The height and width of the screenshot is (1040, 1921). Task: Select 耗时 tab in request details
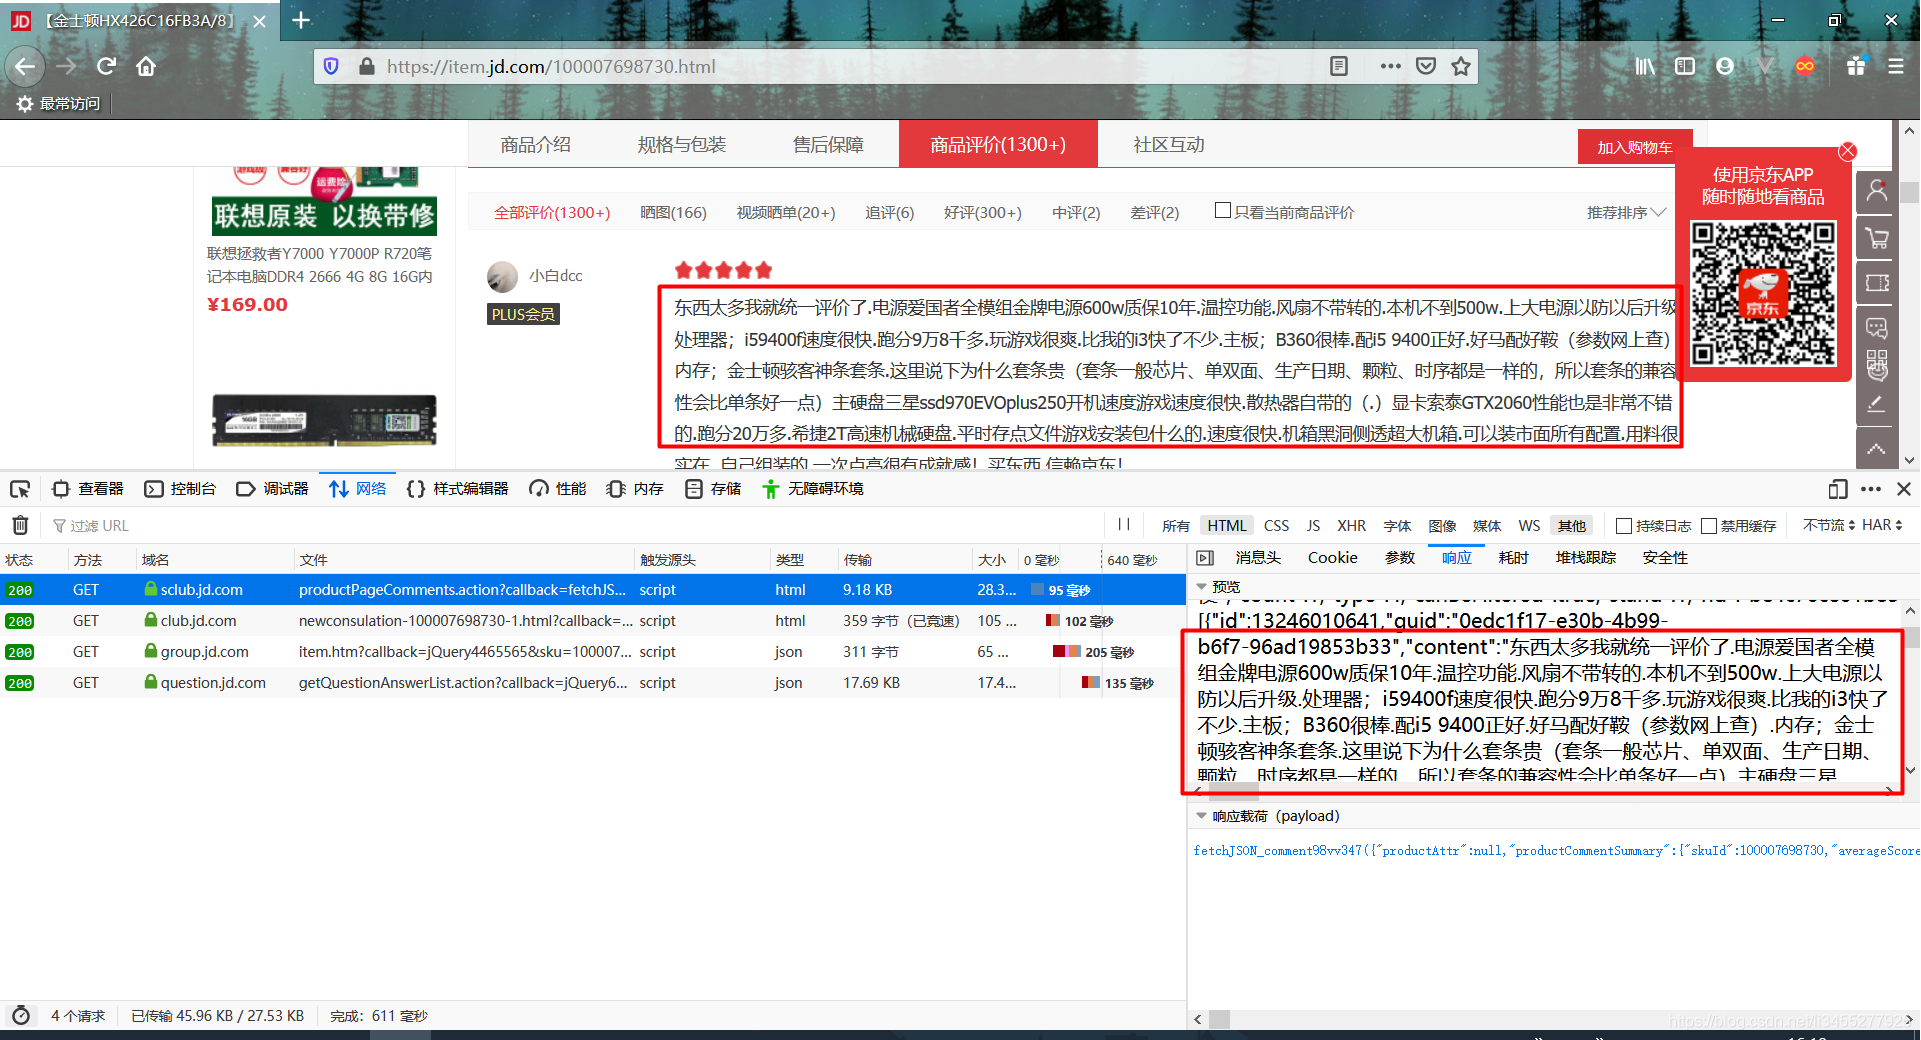(1514, 558)
